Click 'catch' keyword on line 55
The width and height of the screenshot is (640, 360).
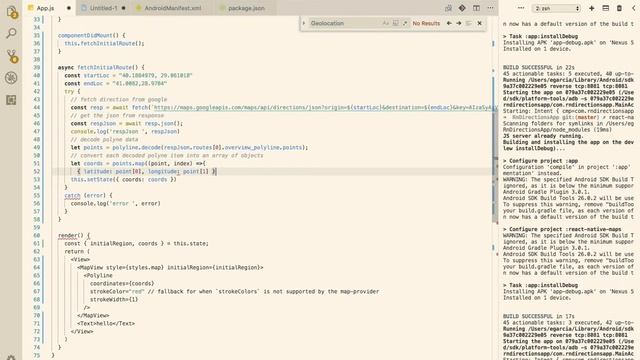72,196
